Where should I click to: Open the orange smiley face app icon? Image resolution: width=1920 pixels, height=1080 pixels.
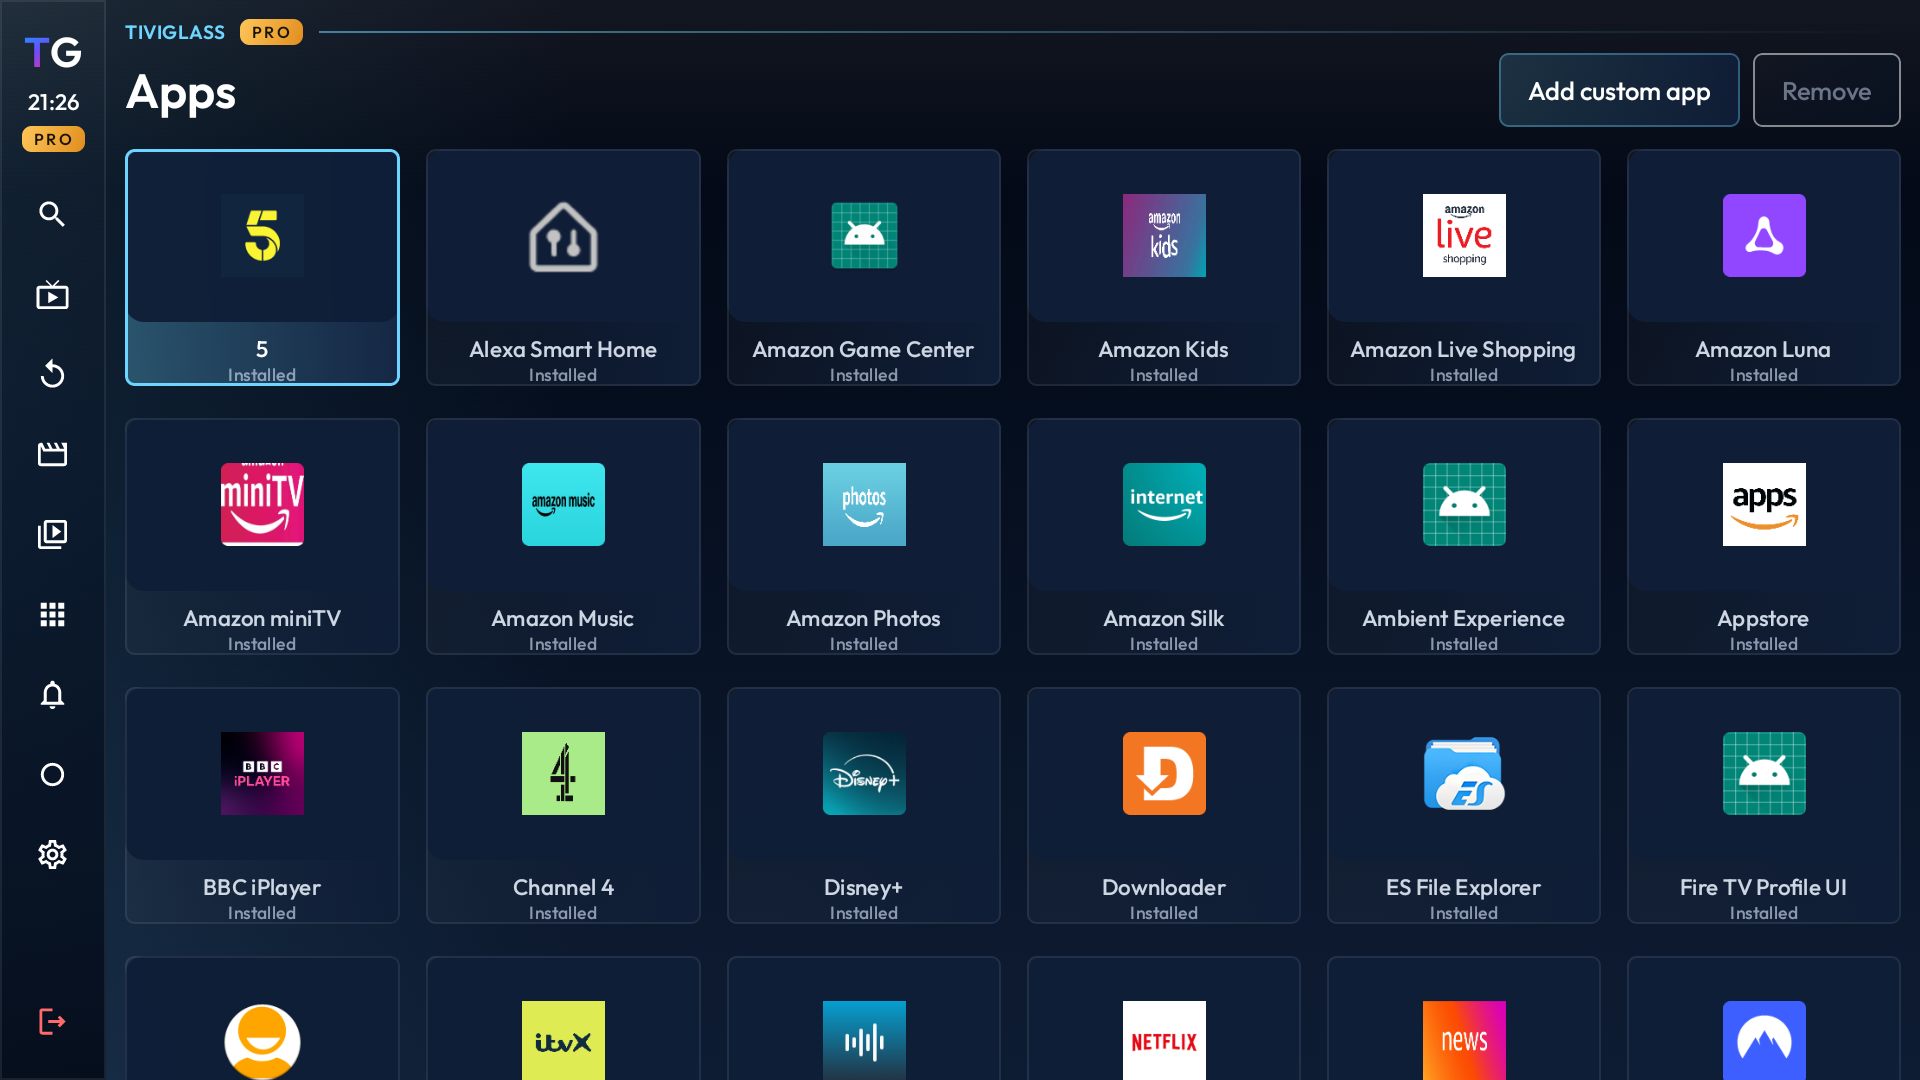[x=262, y=1041]
